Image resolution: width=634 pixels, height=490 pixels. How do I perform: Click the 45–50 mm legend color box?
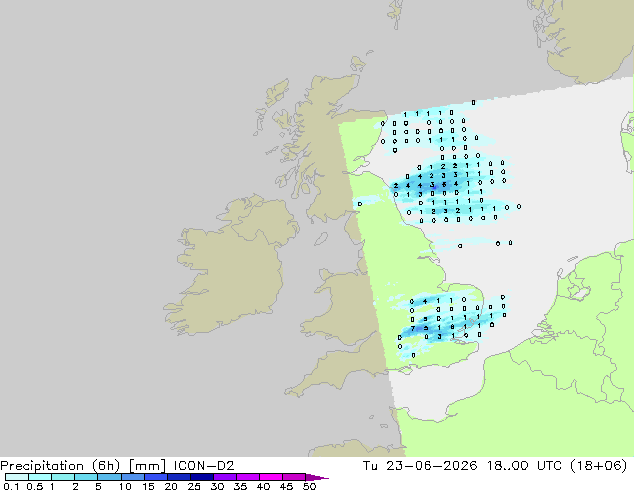294,477
